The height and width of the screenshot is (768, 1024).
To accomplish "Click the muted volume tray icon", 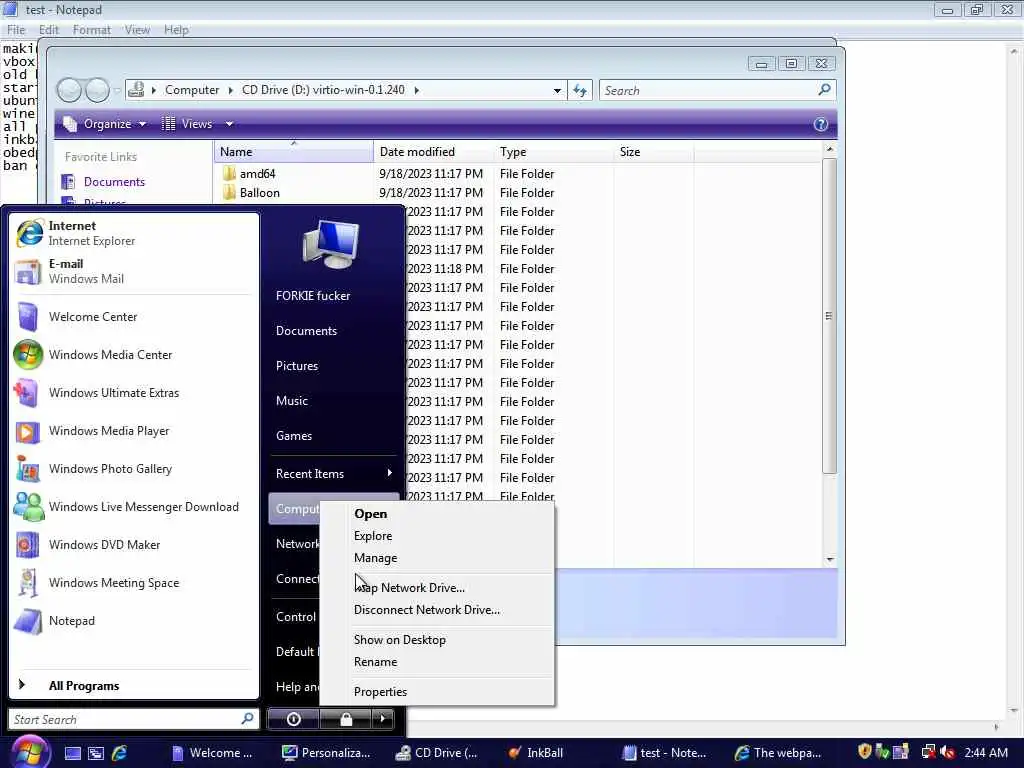I will [948, 752].
